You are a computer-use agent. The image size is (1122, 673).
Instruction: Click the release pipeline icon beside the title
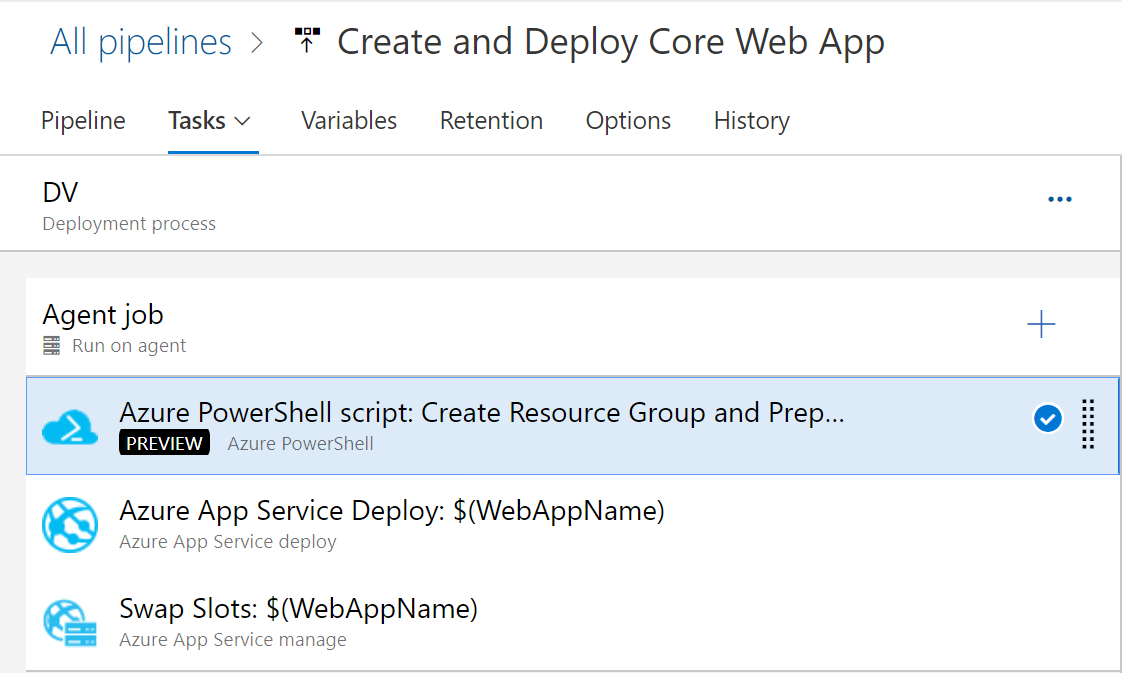pos(307,41)
